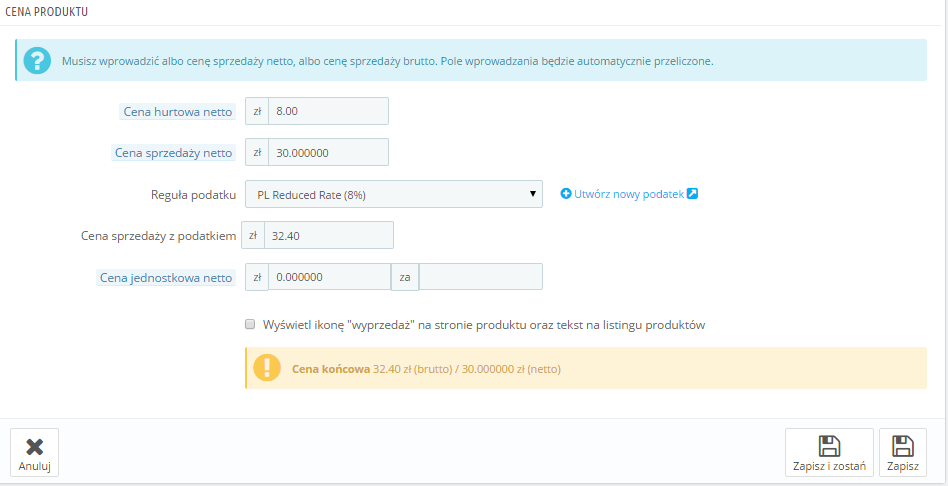Click the Cena sprzedaży z podatkiem field

[330, 235]
